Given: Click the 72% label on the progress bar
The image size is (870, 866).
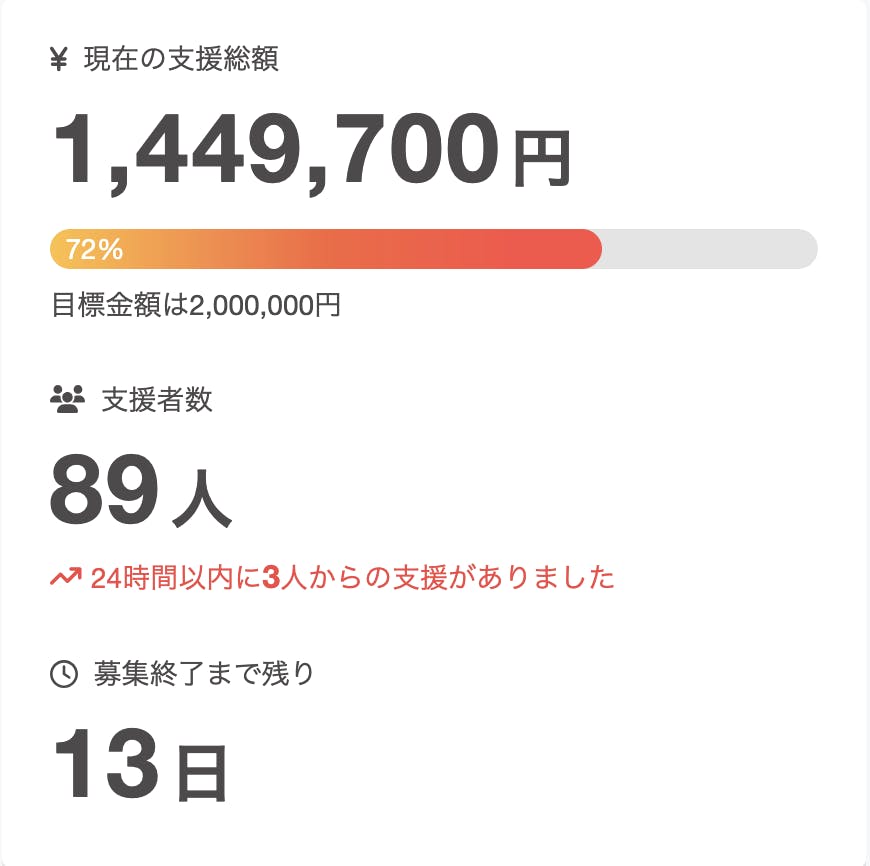Looking at the screenshot, I should pos(94,250).
